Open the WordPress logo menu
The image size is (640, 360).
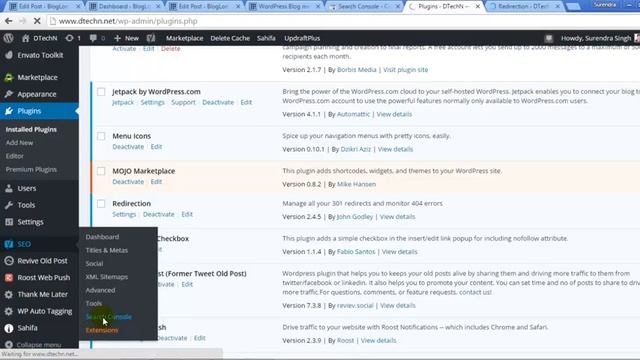tap(8, 38)
